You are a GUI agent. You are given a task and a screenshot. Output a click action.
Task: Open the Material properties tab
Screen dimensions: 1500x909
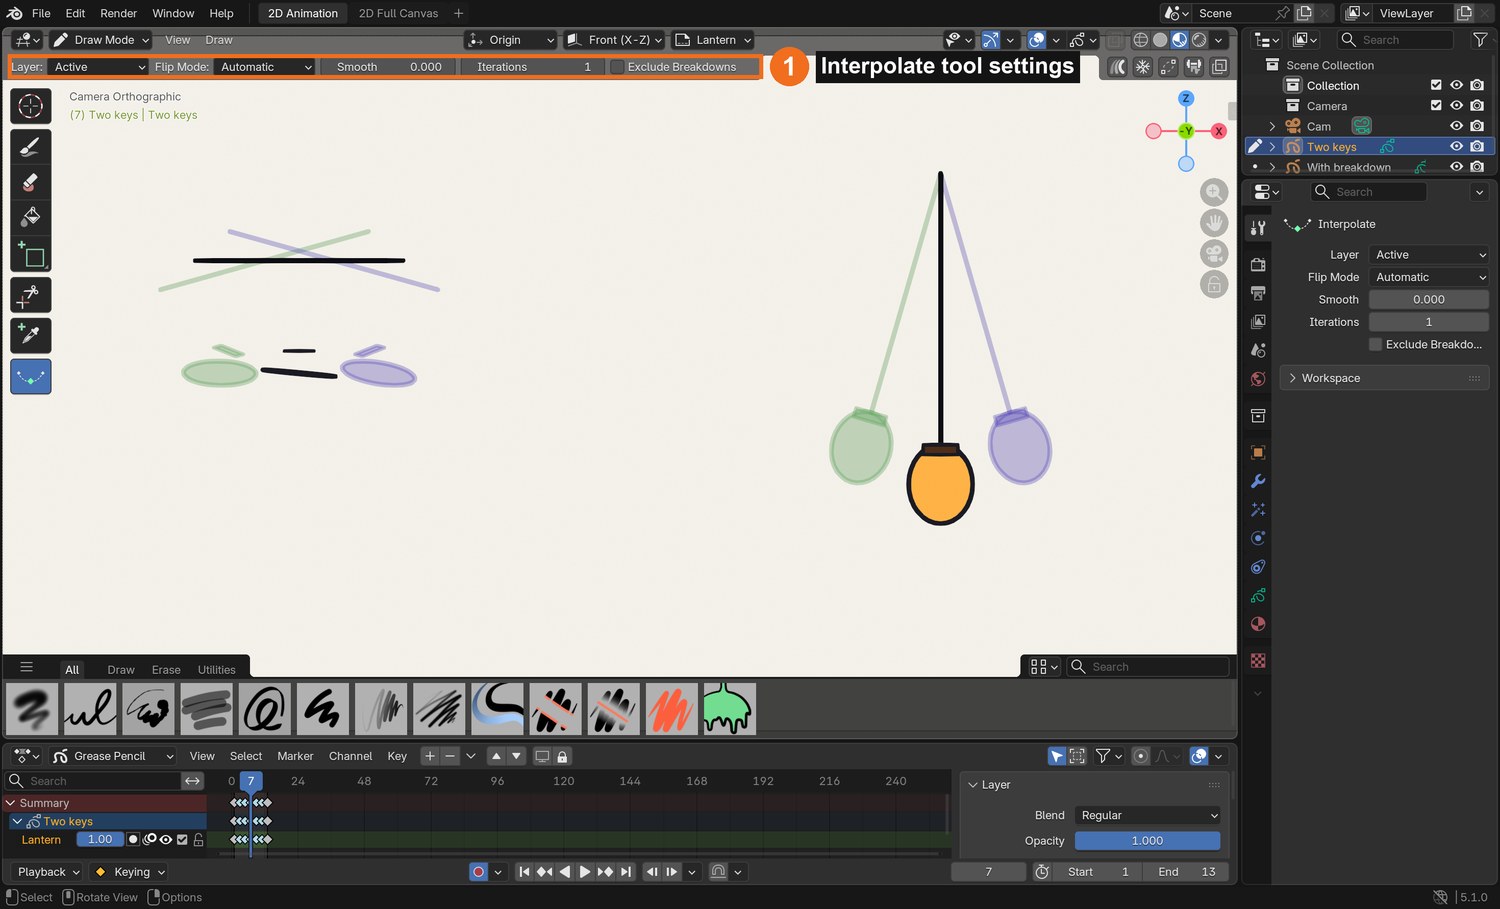[x=1258, y=624]
